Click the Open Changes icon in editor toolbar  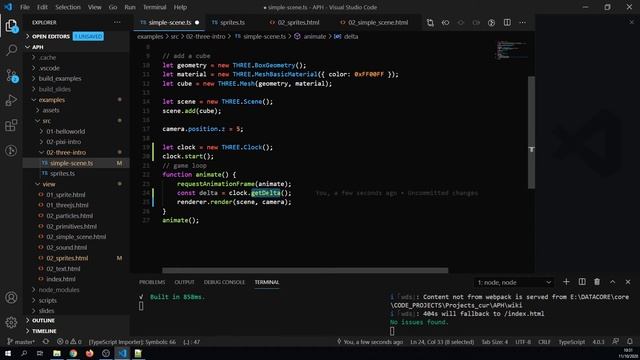point(430,23)
